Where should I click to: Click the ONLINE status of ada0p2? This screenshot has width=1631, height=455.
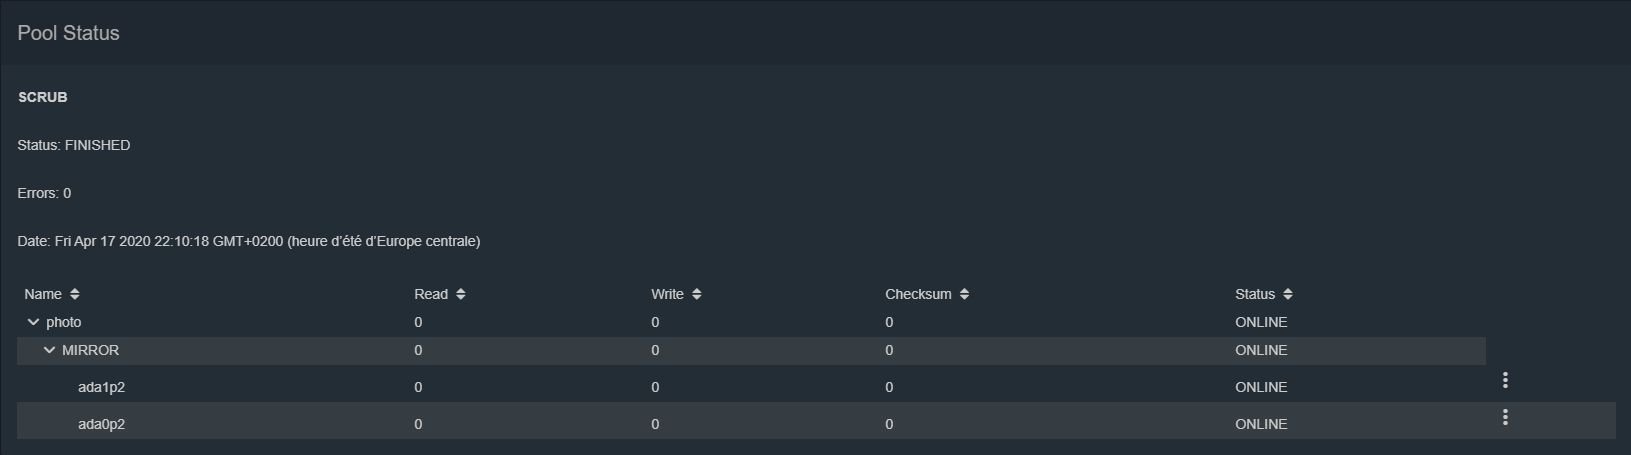pyautogui.click(x=1261, y=424)
